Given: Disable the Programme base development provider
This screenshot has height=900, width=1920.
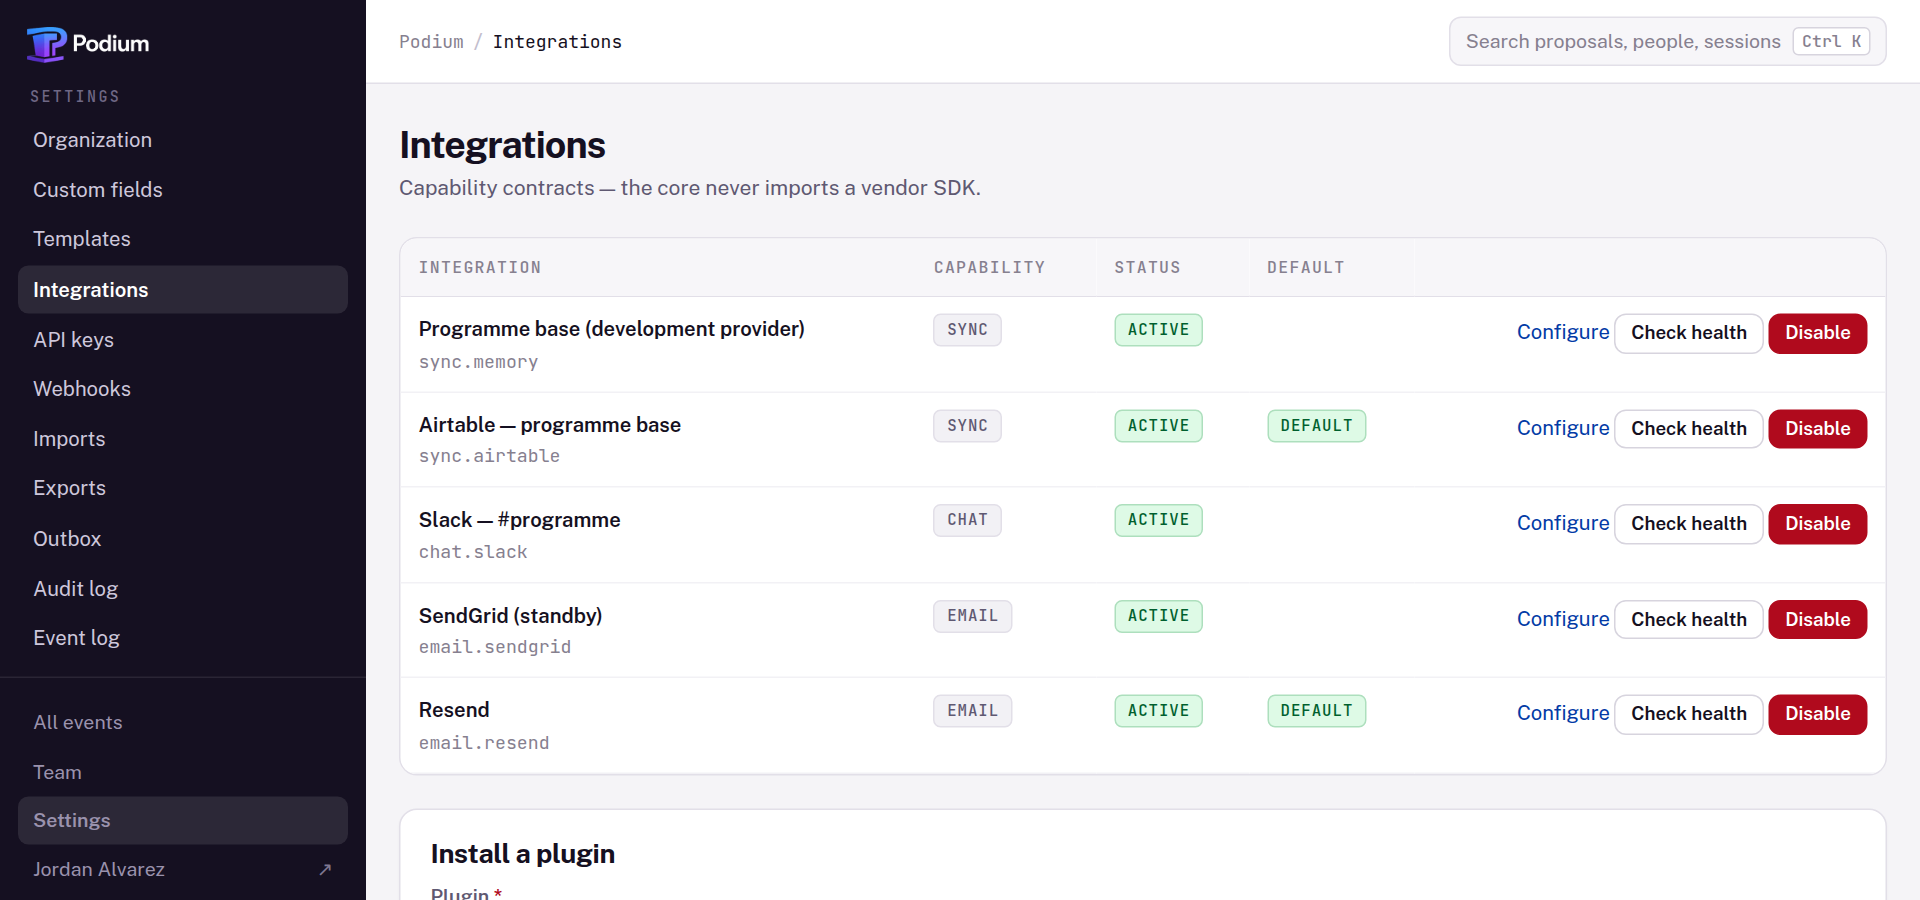Looking at the screenshot, I should [1817, 333].
